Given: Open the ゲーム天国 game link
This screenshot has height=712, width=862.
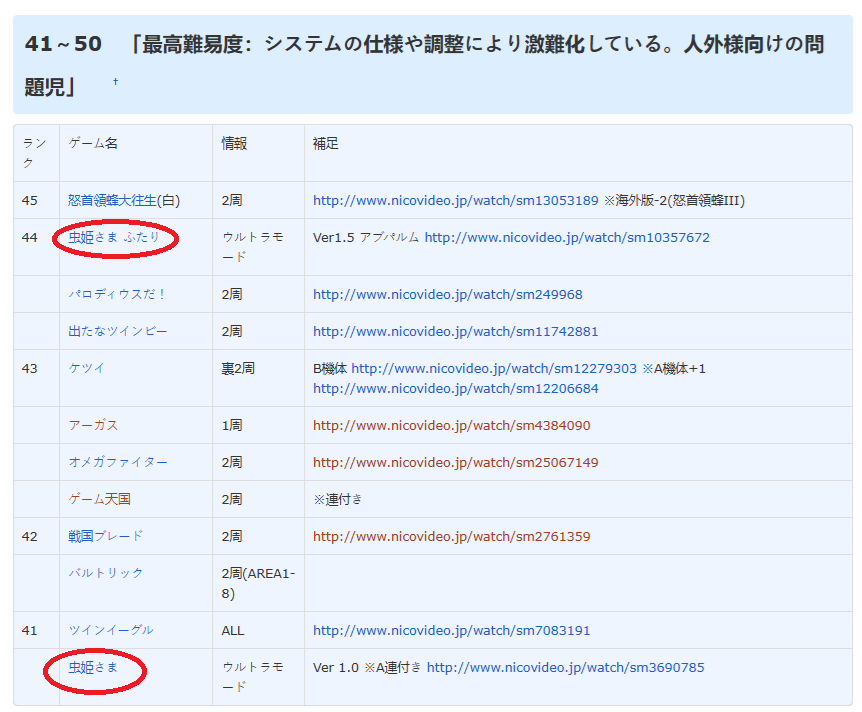Looking at the screenshot, I should click(x=100, y=499).
